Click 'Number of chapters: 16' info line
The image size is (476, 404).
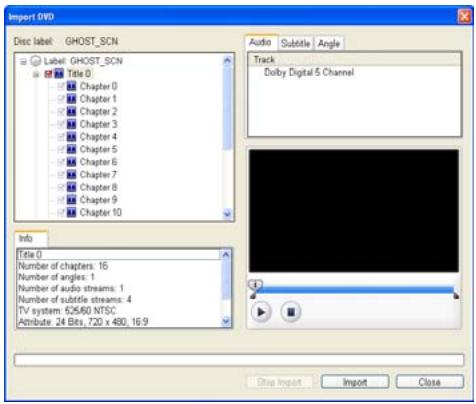[63, 266]
